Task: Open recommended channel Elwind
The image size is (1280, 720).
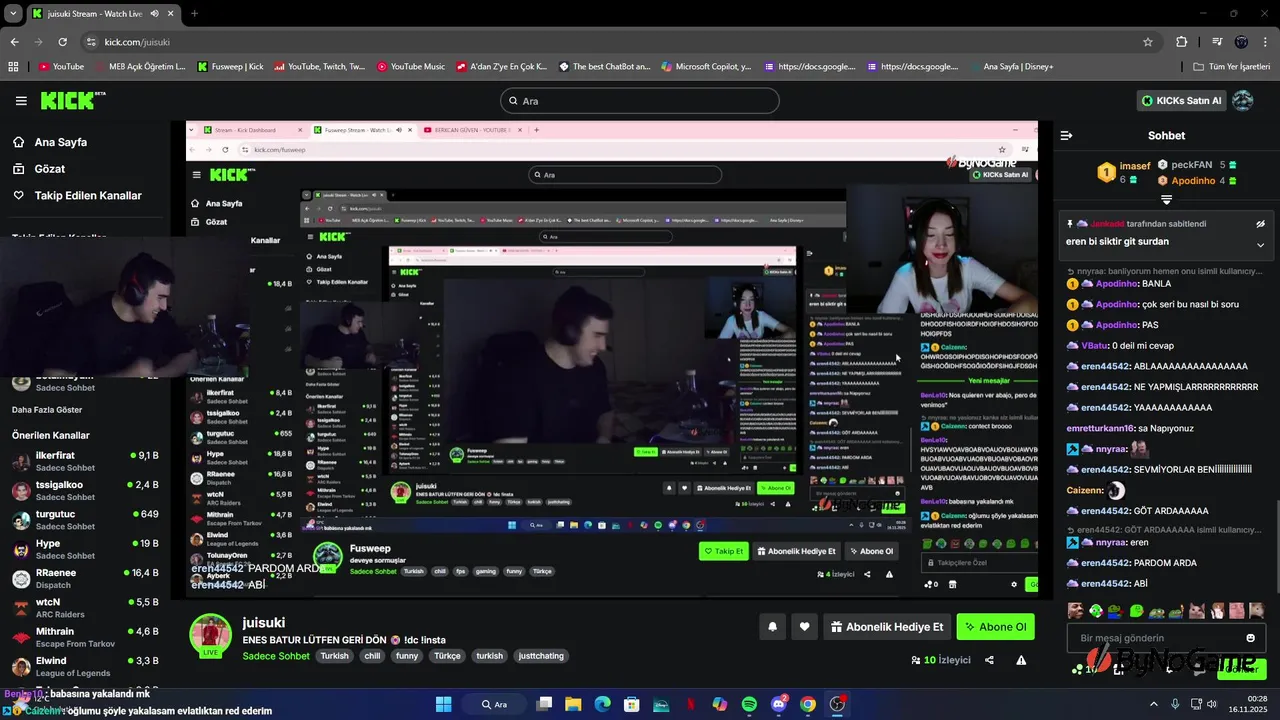Action: coord(85,666)
